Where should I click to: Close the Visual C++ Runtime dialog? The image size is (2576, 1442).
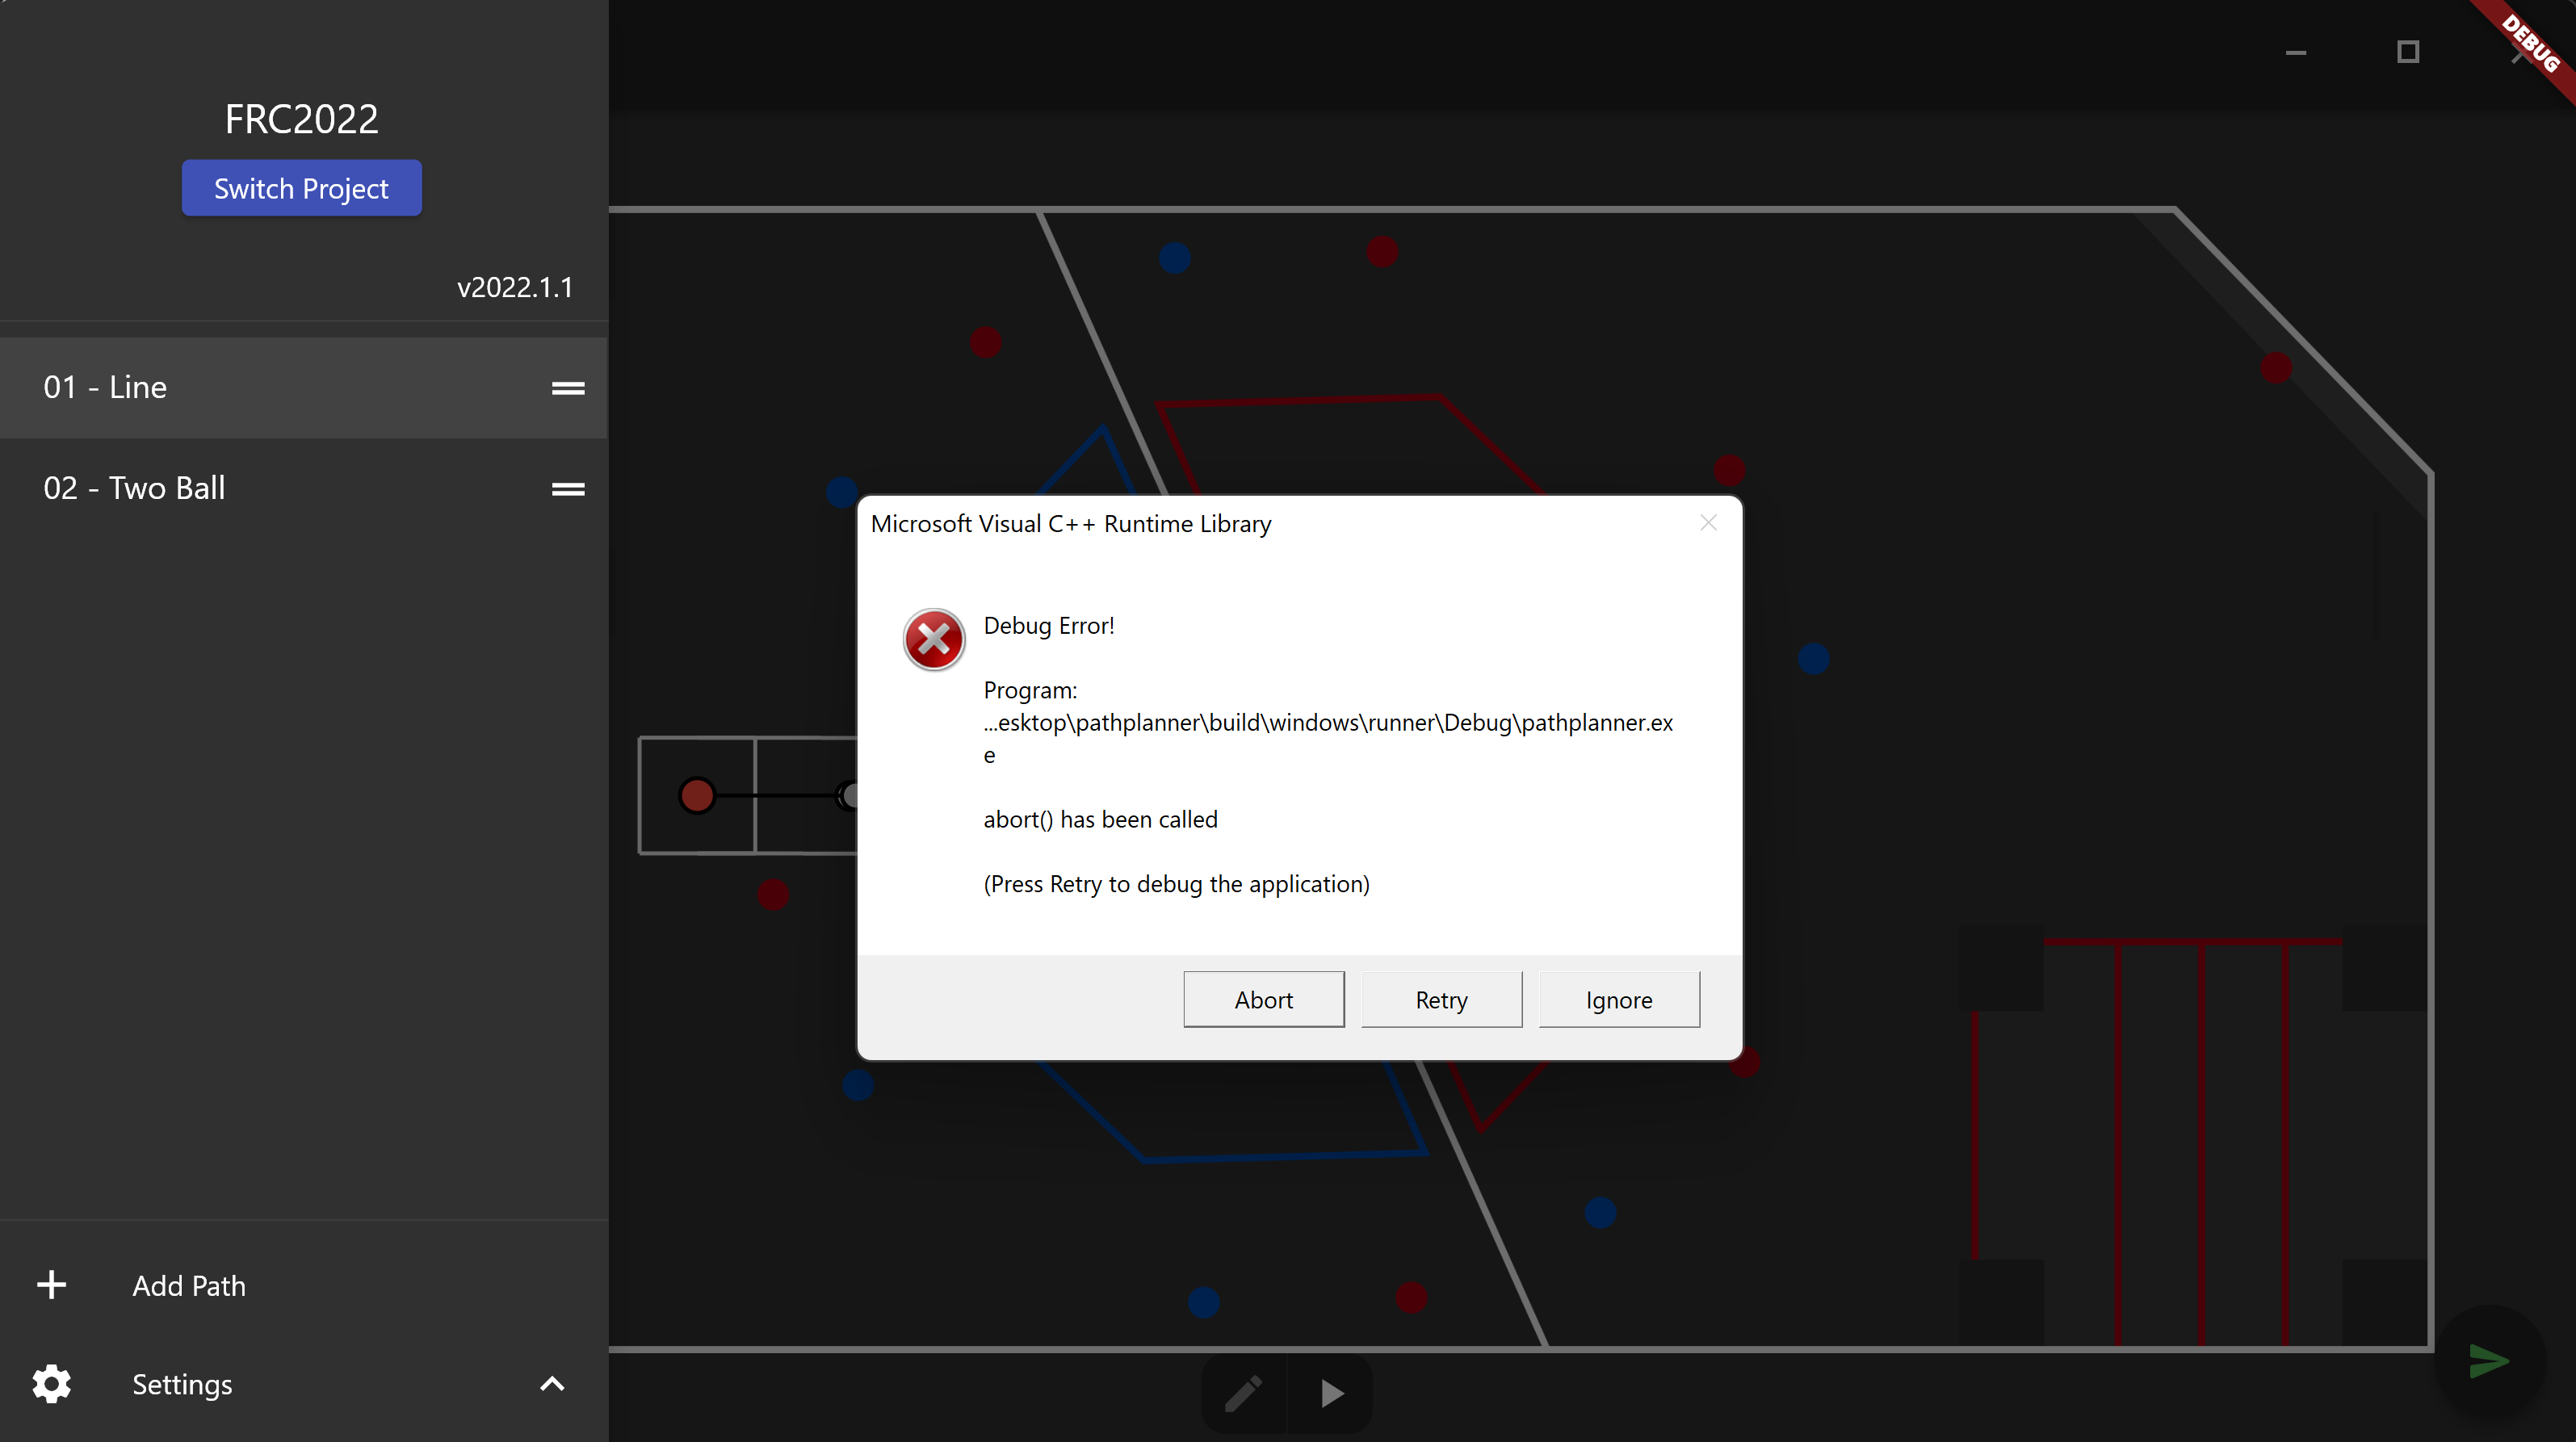(x=1708, y=522)
